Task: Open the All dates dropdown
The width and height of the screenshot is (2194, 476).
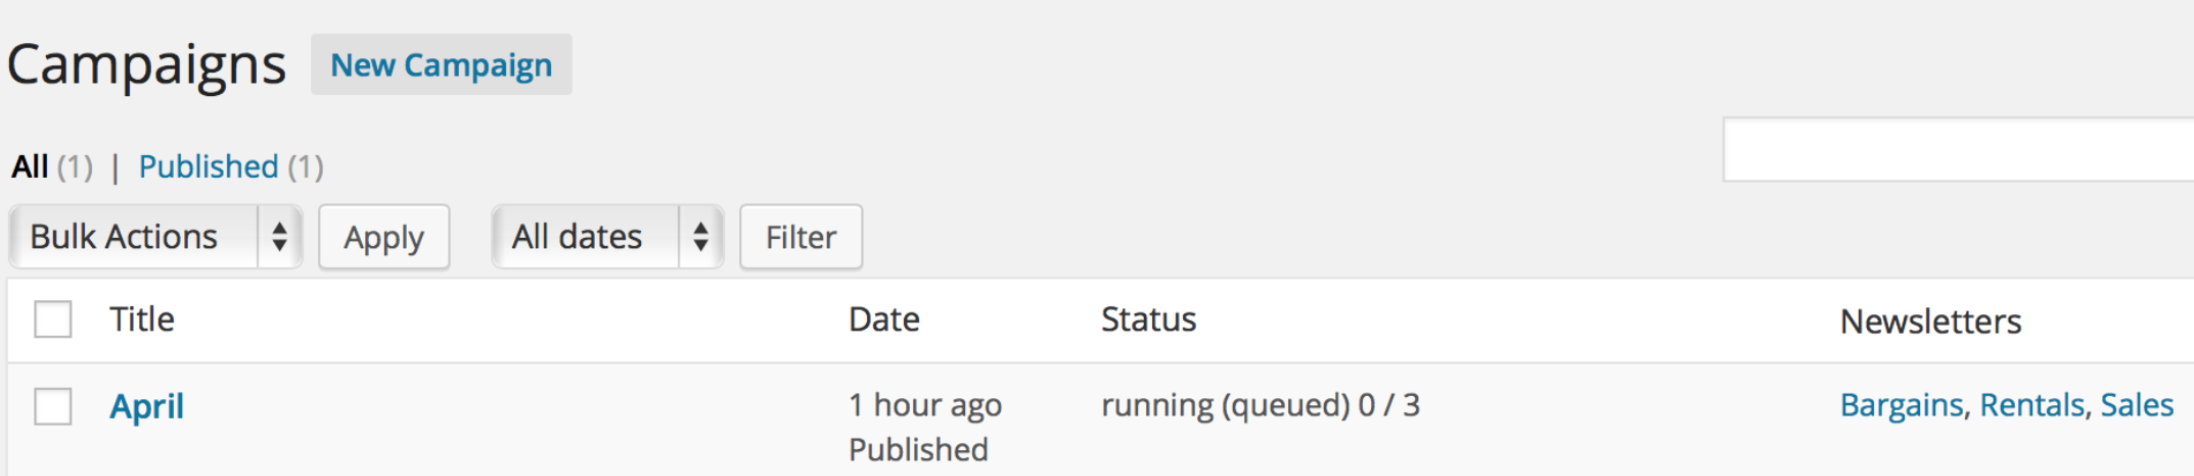Action: 607,237
